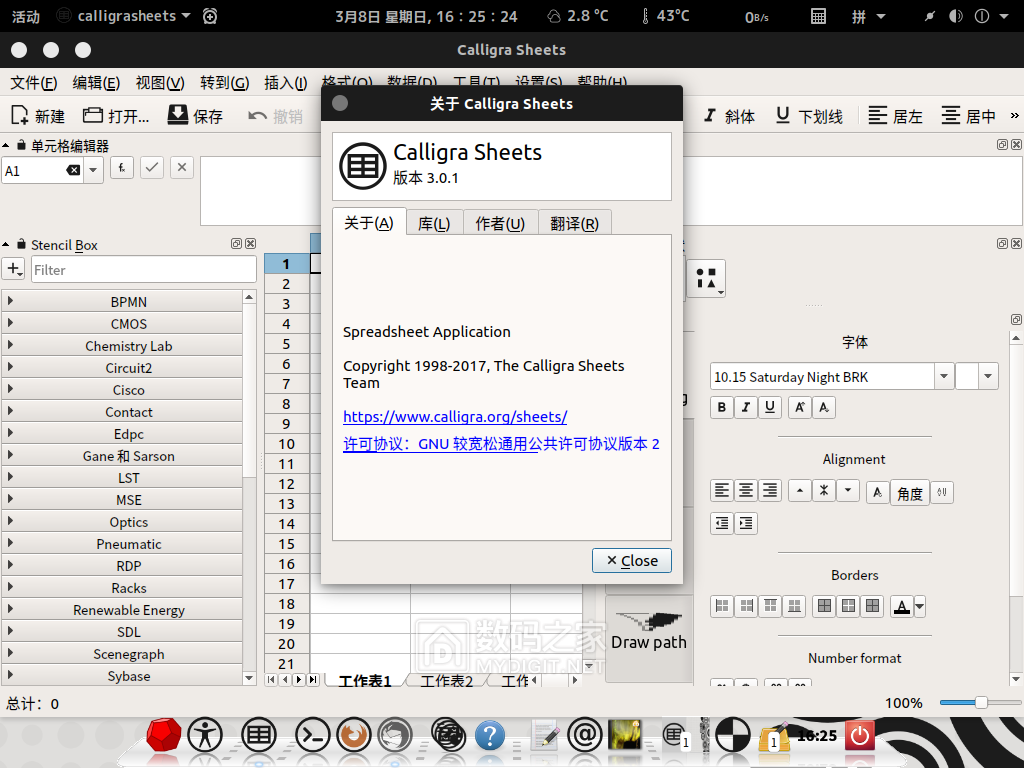Open the terminal from the dock

pos(312,736)
